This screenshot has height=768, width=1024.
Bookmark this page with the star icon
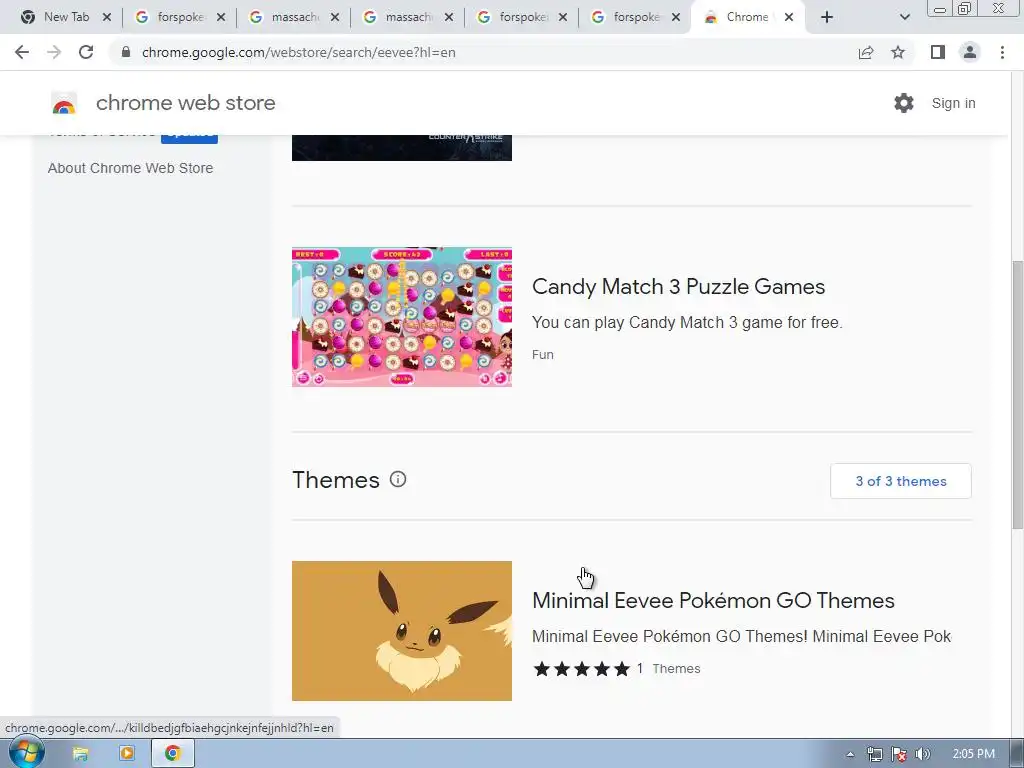tap(898, 52)
